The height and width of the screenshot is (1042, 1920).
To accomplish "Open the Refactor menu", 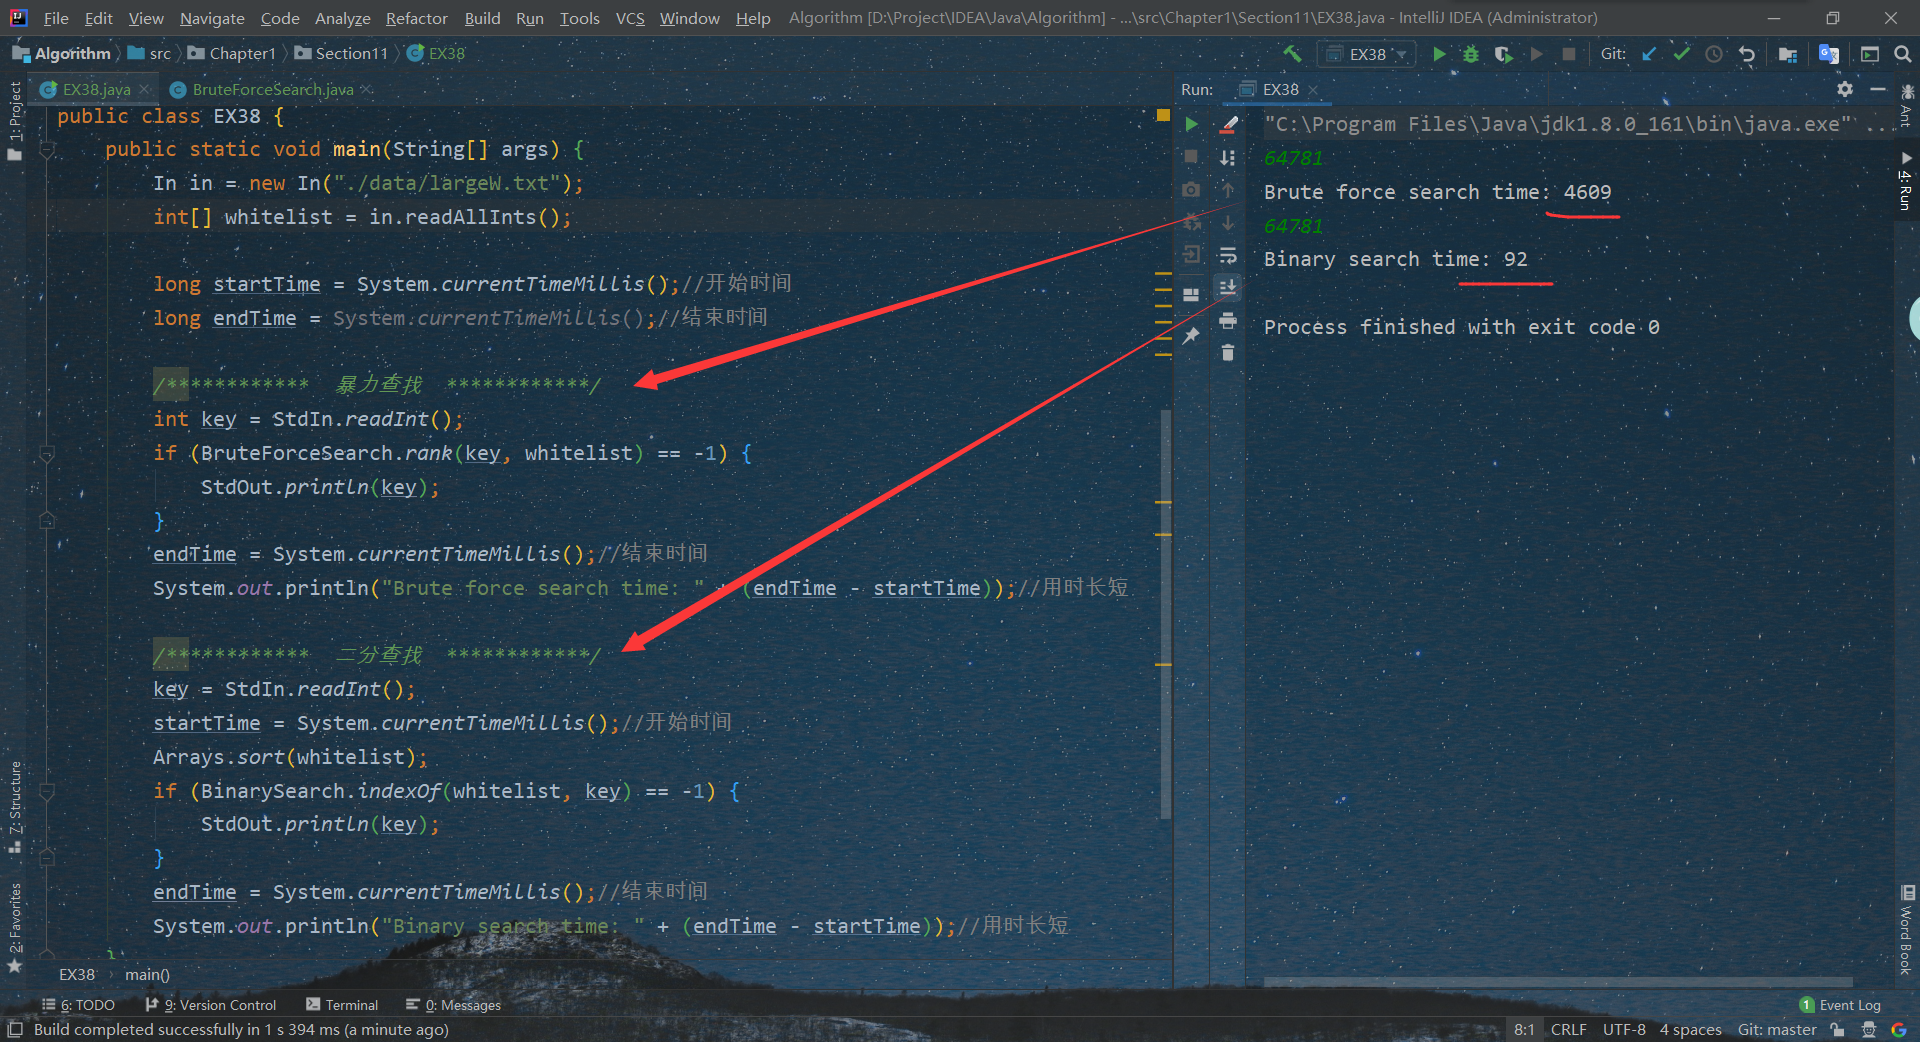I will pos(416,18).
